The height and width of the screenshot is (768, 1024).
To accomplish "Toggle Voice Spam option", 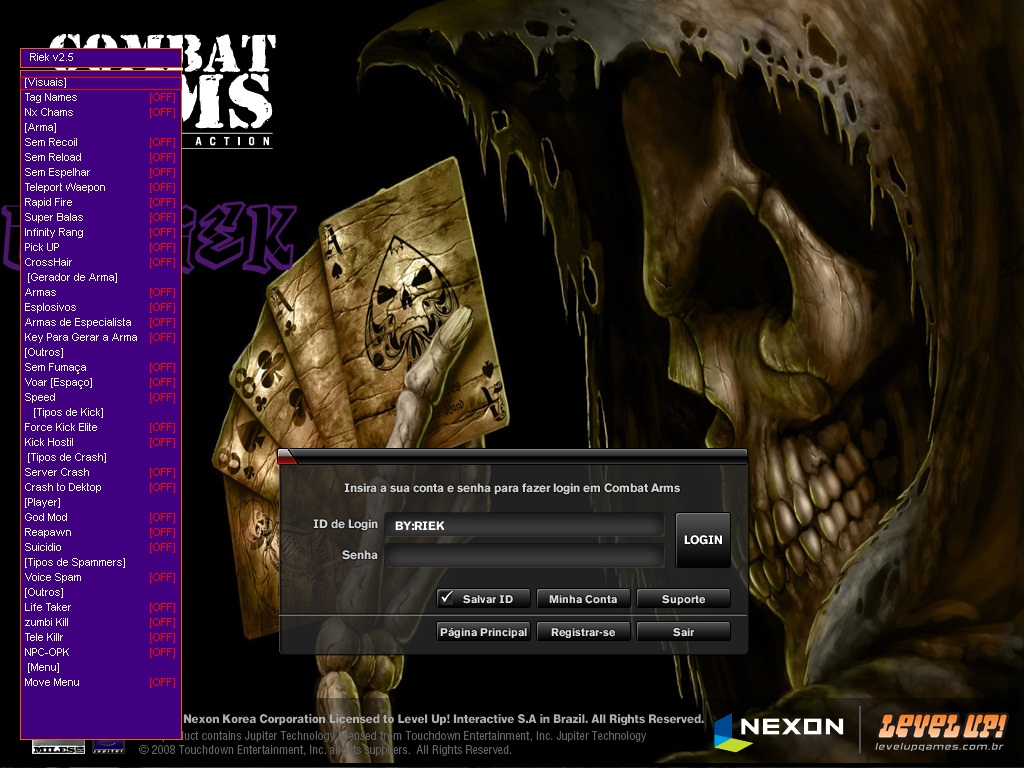I will point(101,578).
